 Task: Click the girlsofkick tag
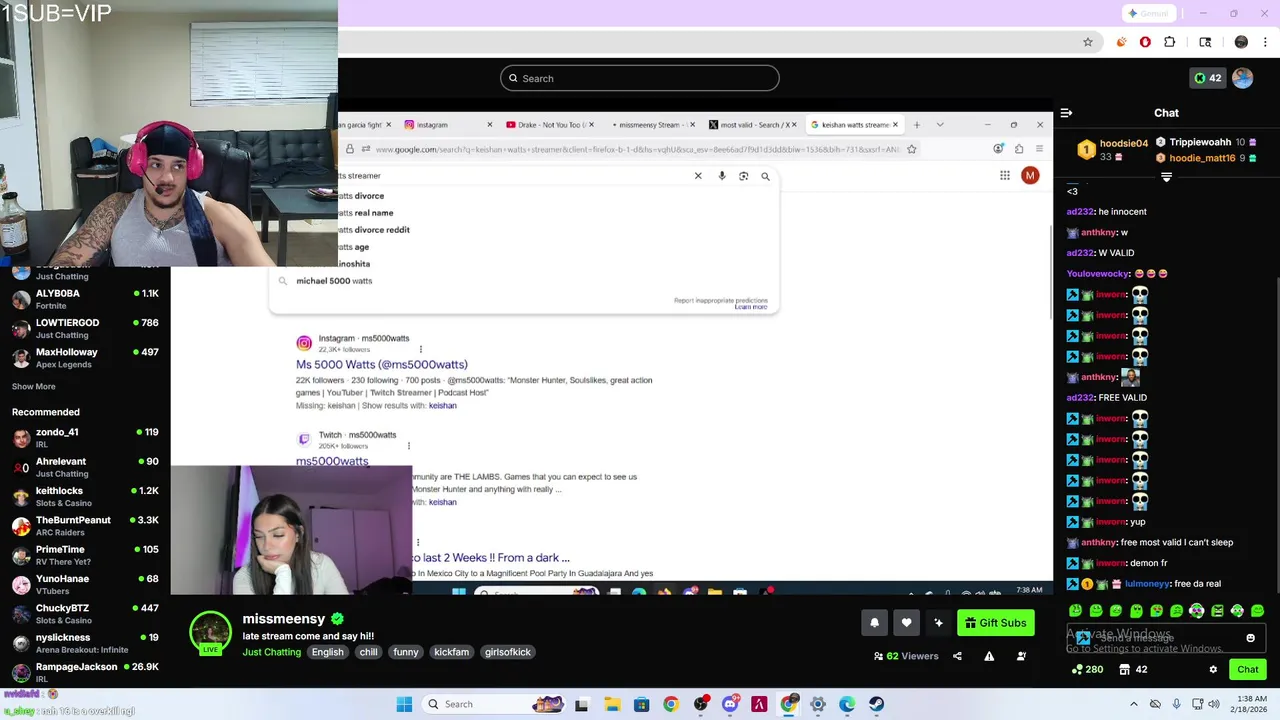507,652
